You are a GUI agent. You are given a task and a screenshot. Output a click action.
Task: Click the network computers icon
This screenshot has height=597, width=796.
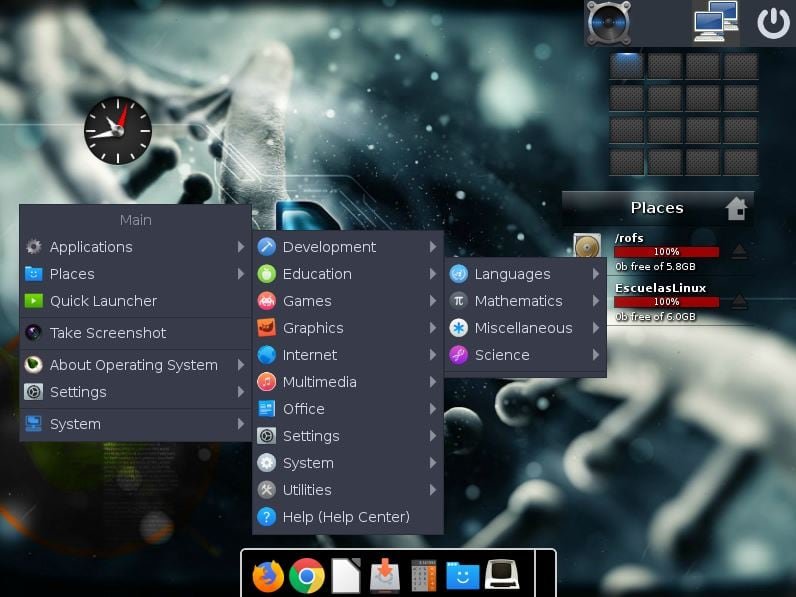716,21
